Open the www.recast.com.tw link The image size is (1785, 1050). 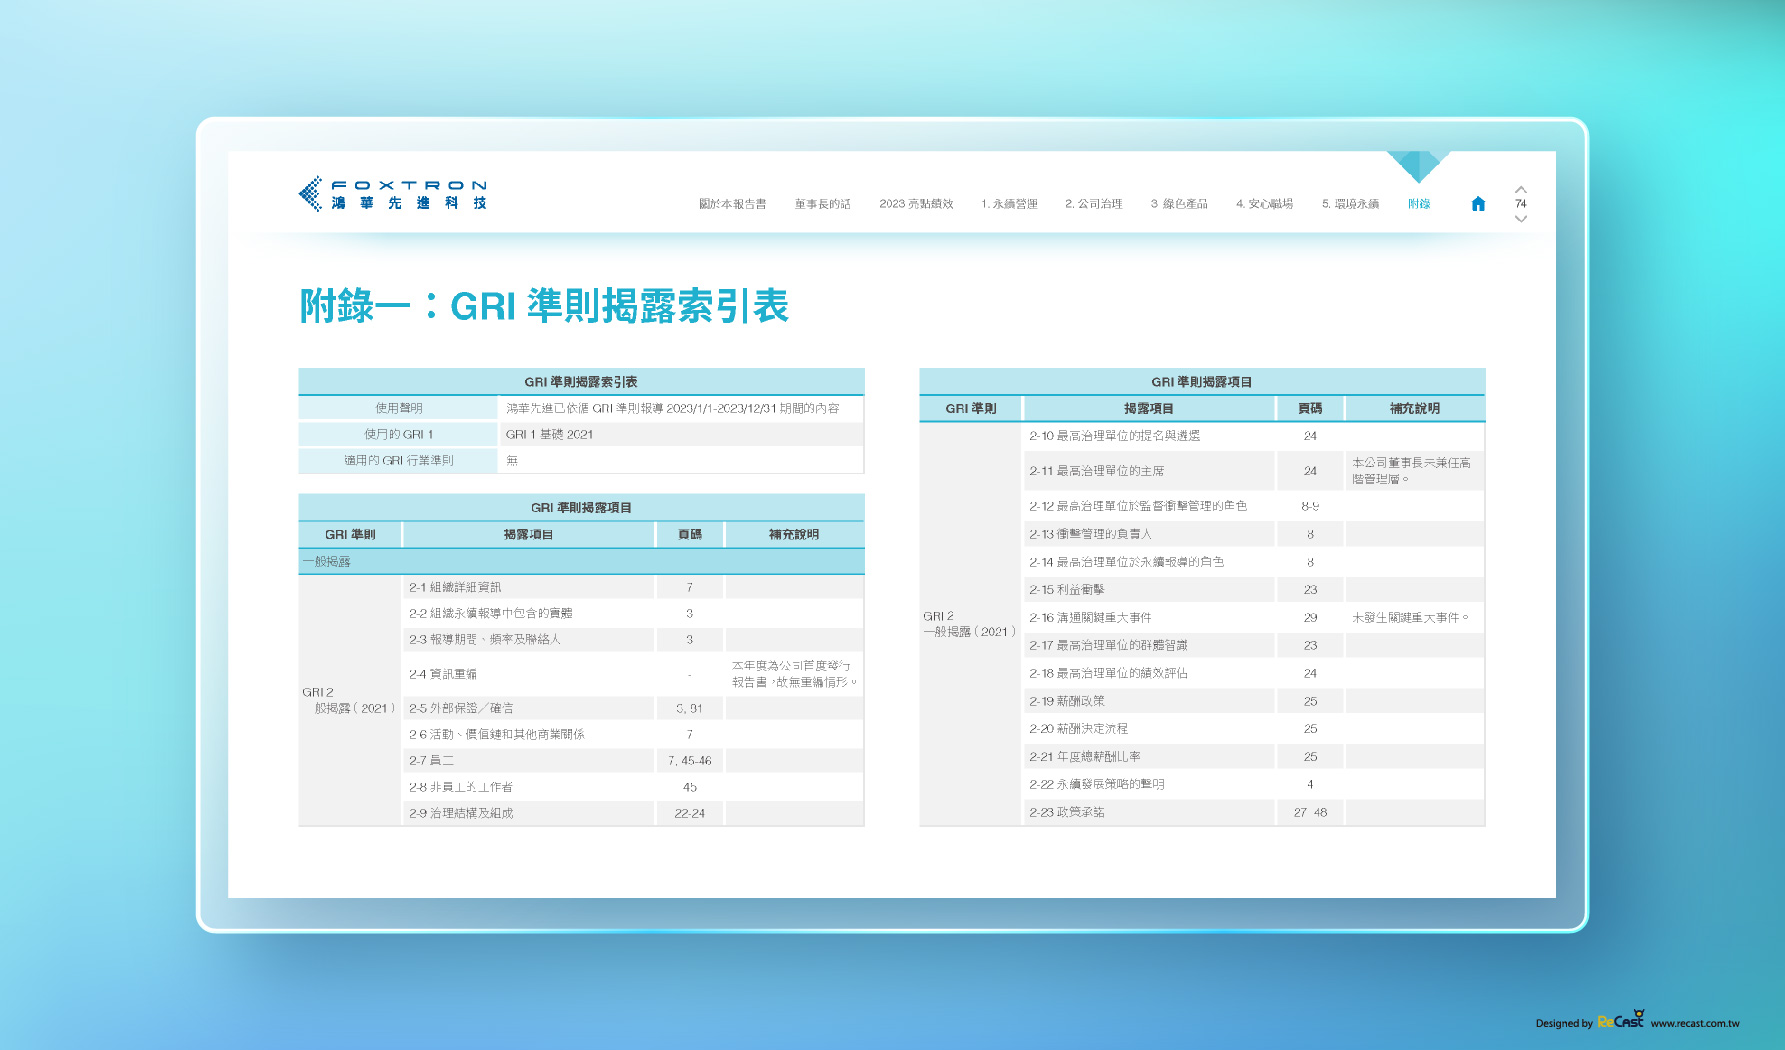coord(1695,1023)
